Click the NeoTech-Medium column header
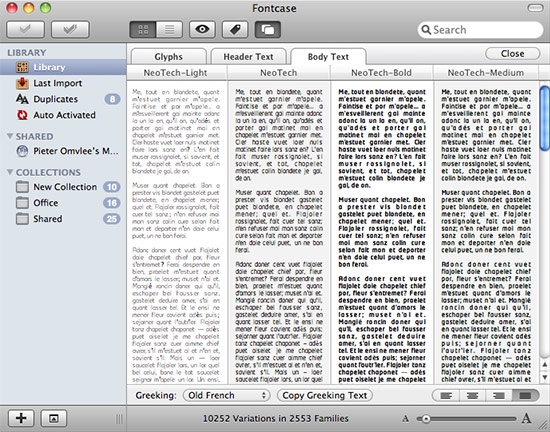The height and width of the screenshot is (432, 550). (486, 73)
